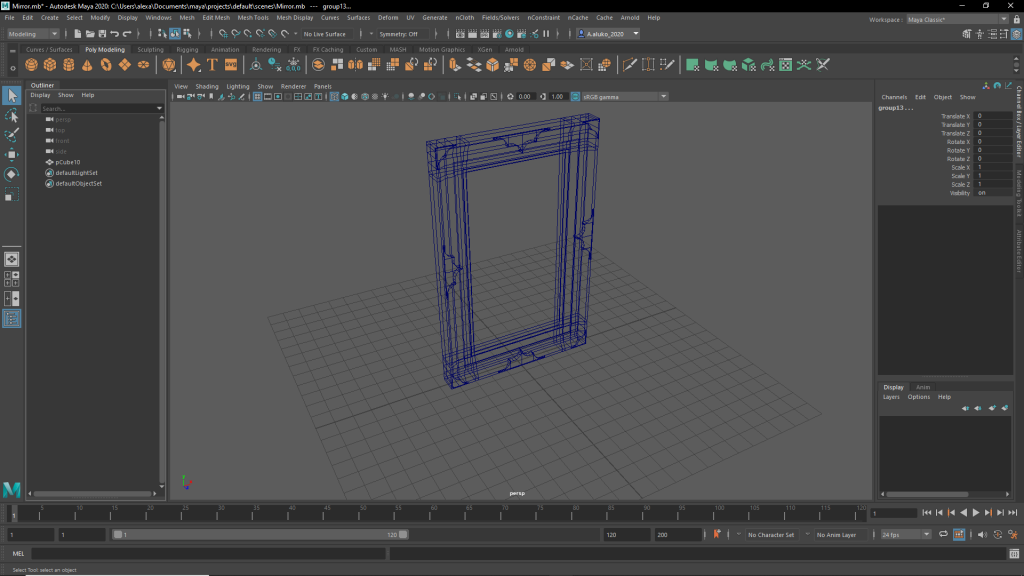The image size is (1024, 576).
Task: Click the undo arrow icon
Action: pos(114,34)
